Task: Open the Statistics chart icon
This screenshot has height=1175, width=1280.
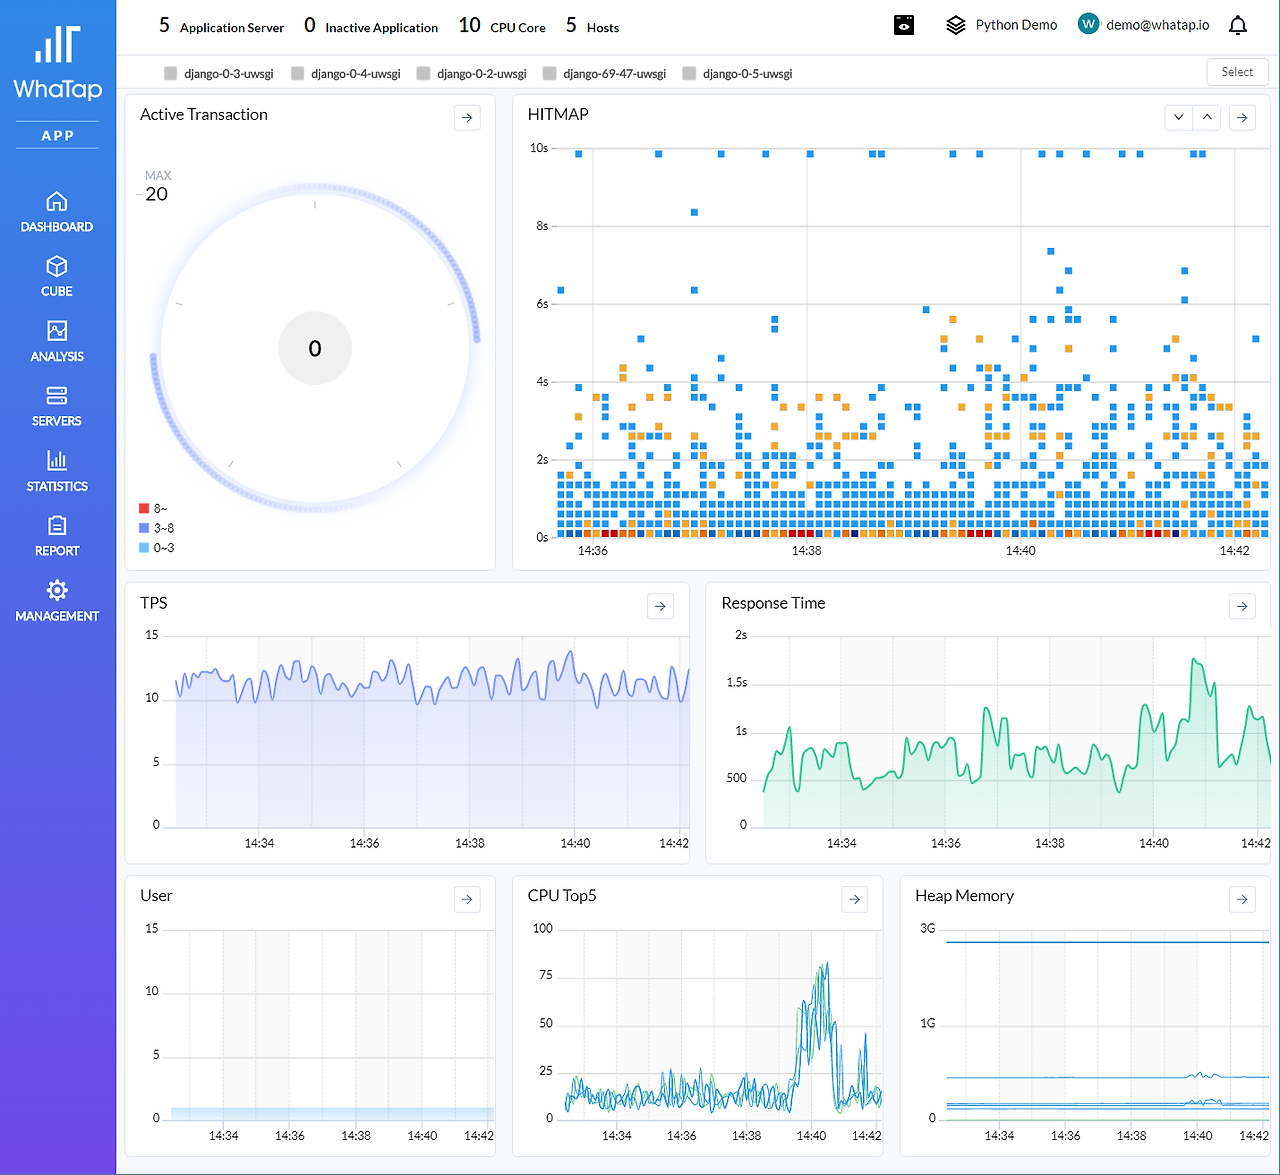Action: tap(57, 461)
